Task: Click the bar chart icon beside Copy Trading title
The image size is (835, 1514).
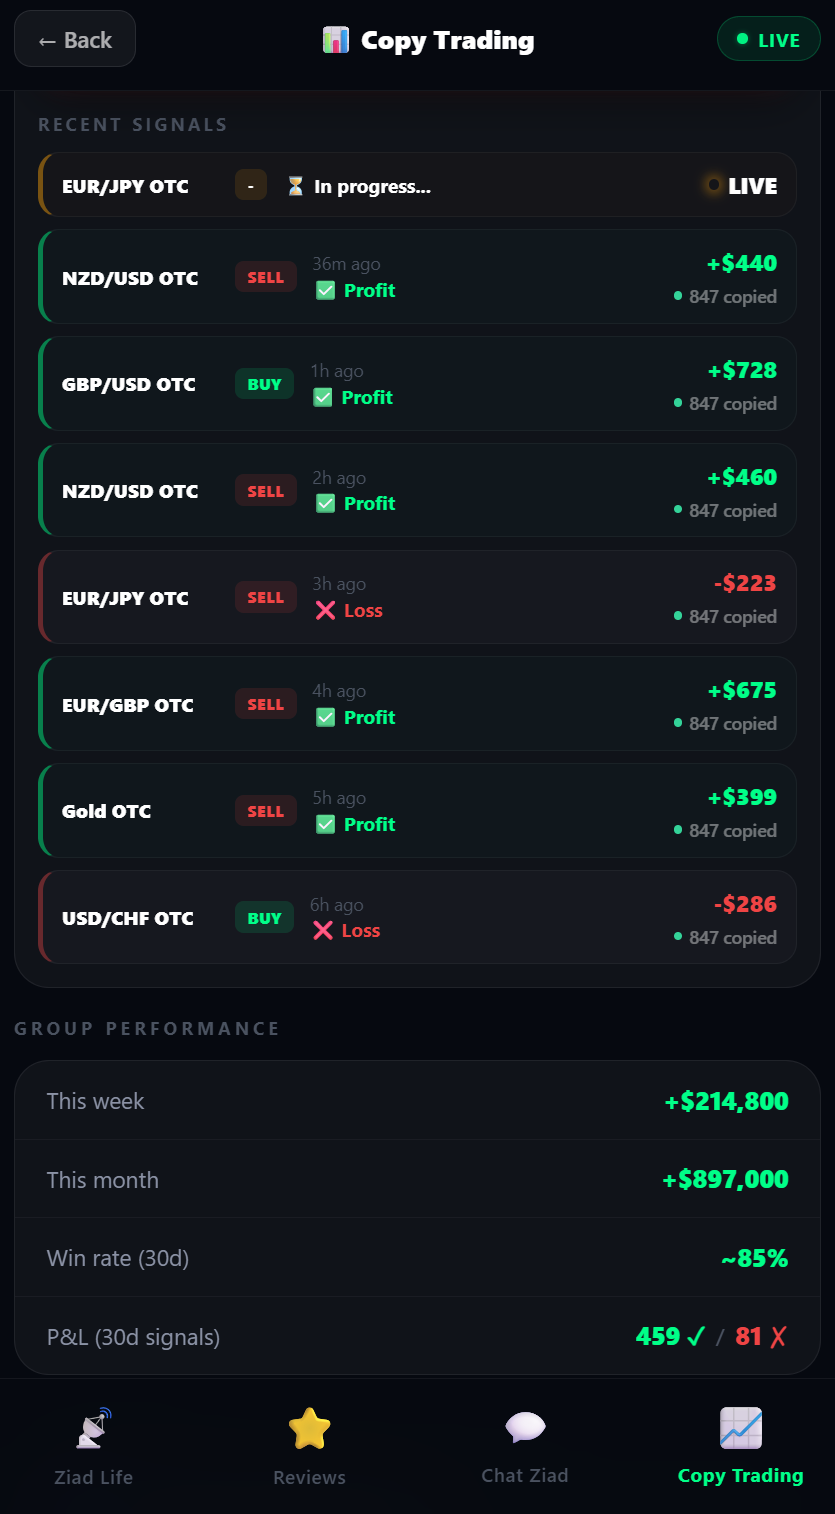Action: click(336, 40)
